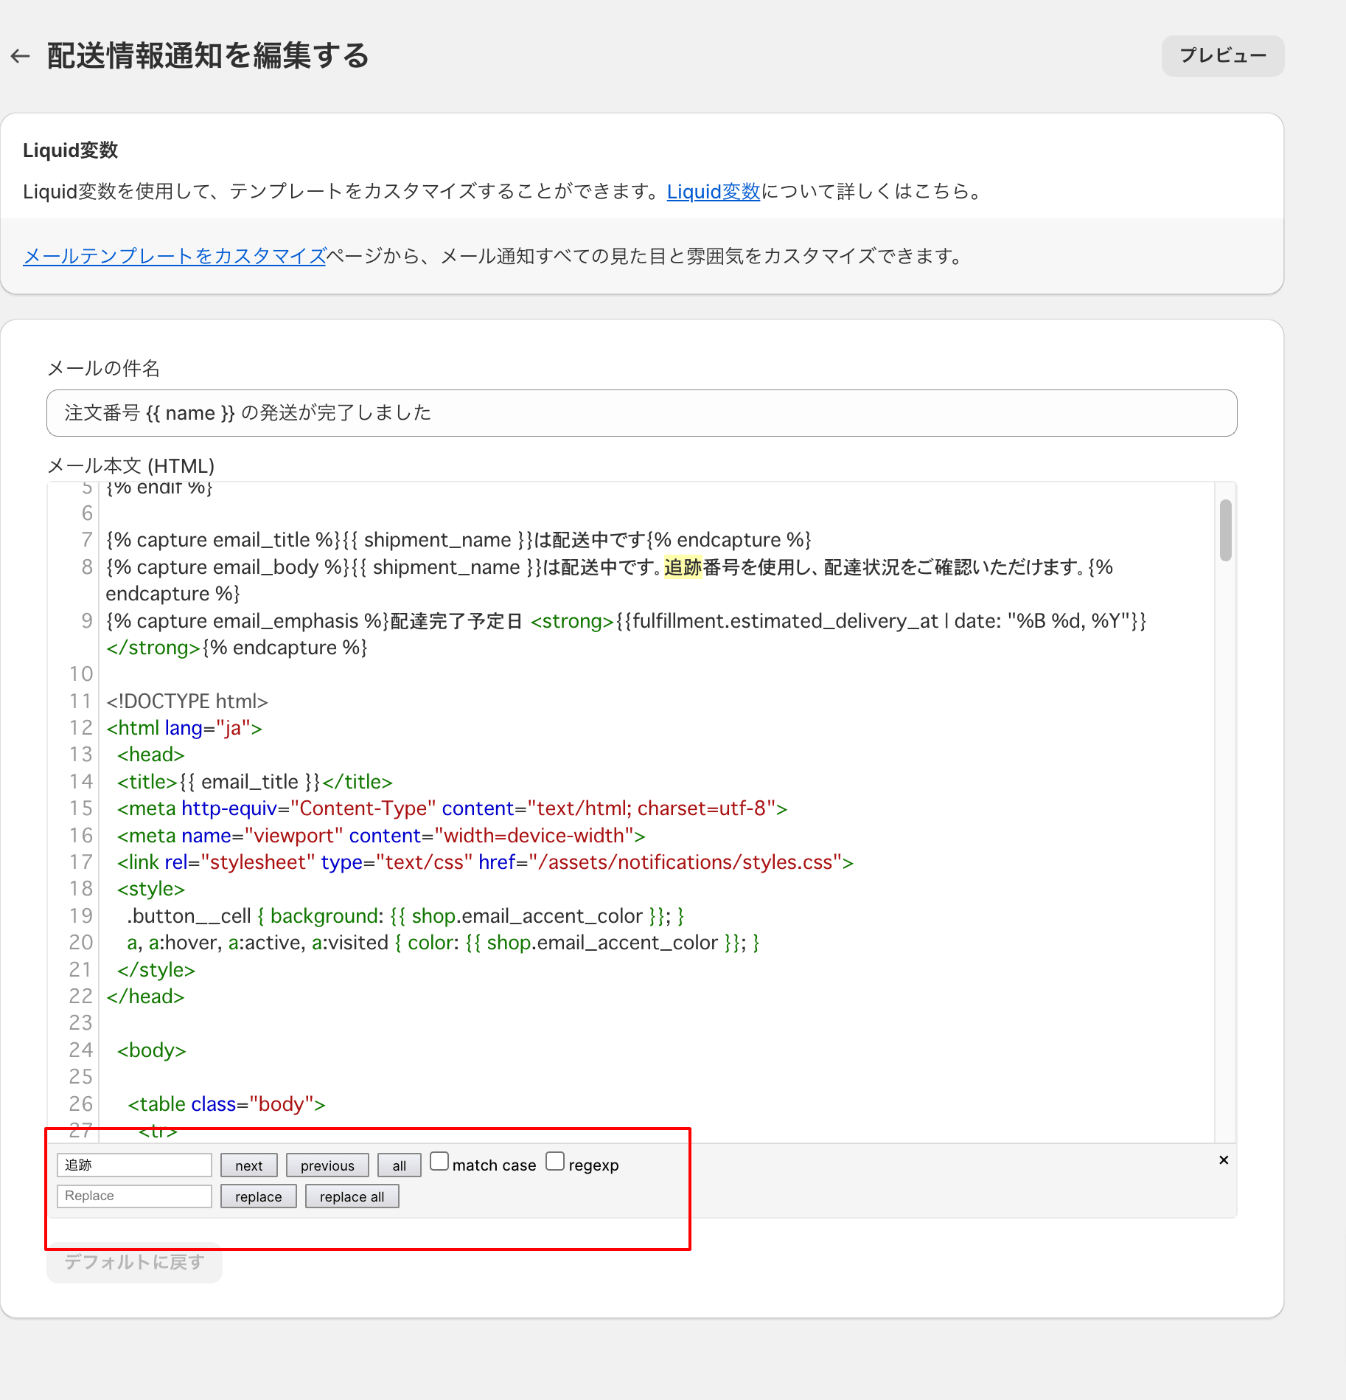The height and width of the screenshot is (1400, 1346).
Task: Follow the Liquid変数 link
Action: (713, 191)
